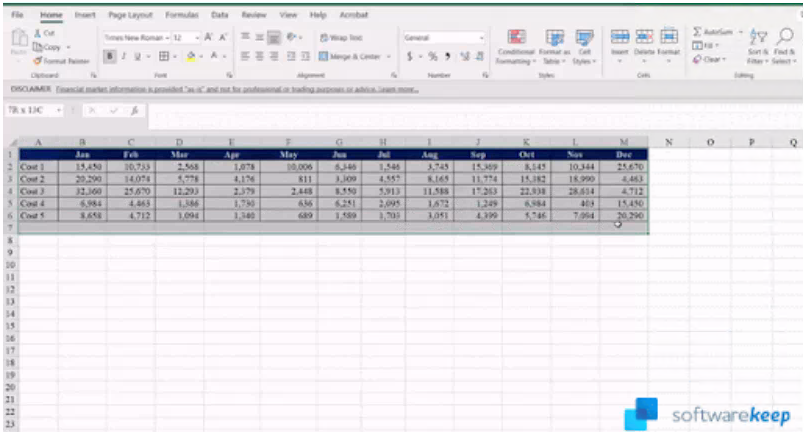
Task: Expand the General number format dropdown
Action: [481, 38]
